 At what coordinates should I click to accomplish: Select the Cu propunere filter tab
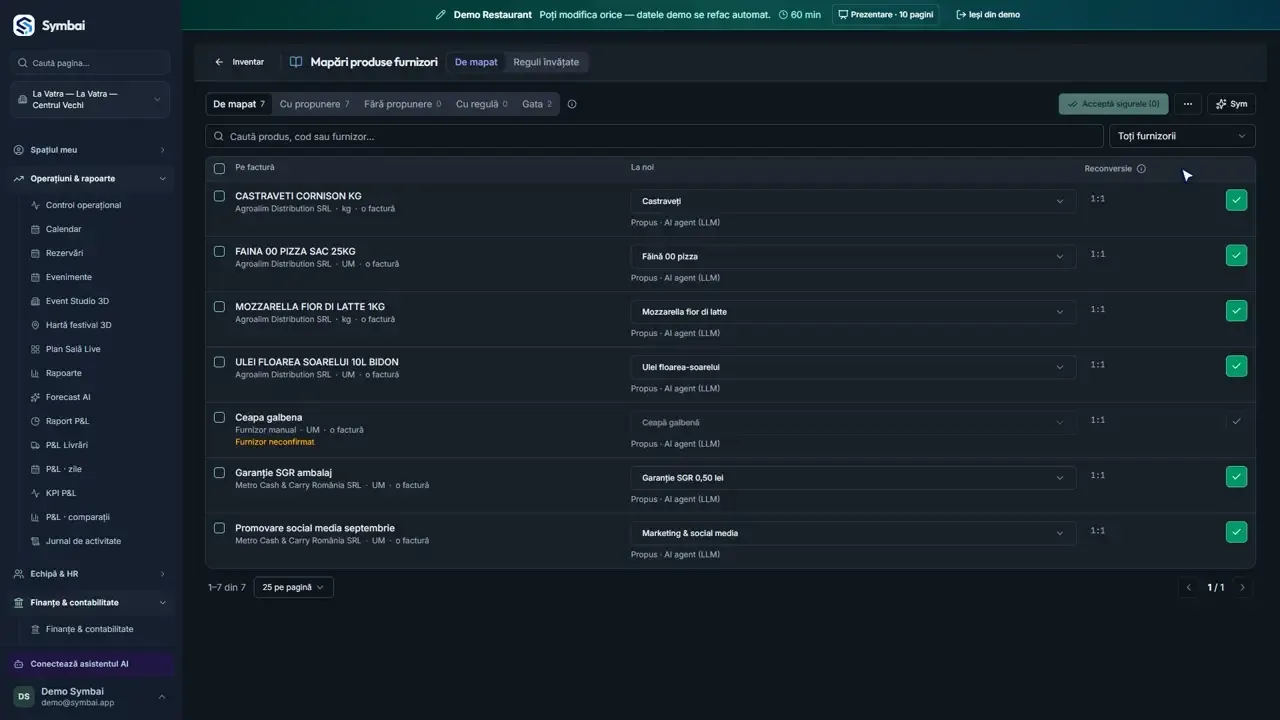[x=314, y=104]
